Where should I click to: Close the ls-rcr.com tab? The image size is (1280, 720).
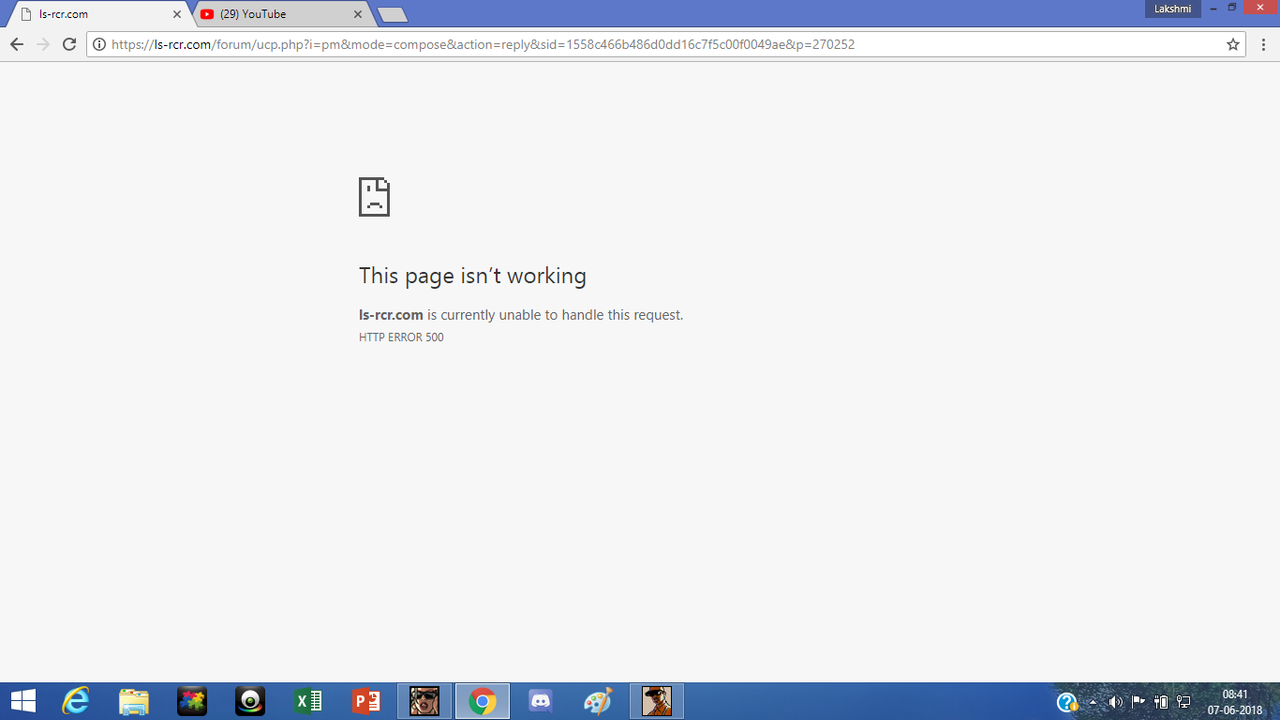tap(178, 14)
